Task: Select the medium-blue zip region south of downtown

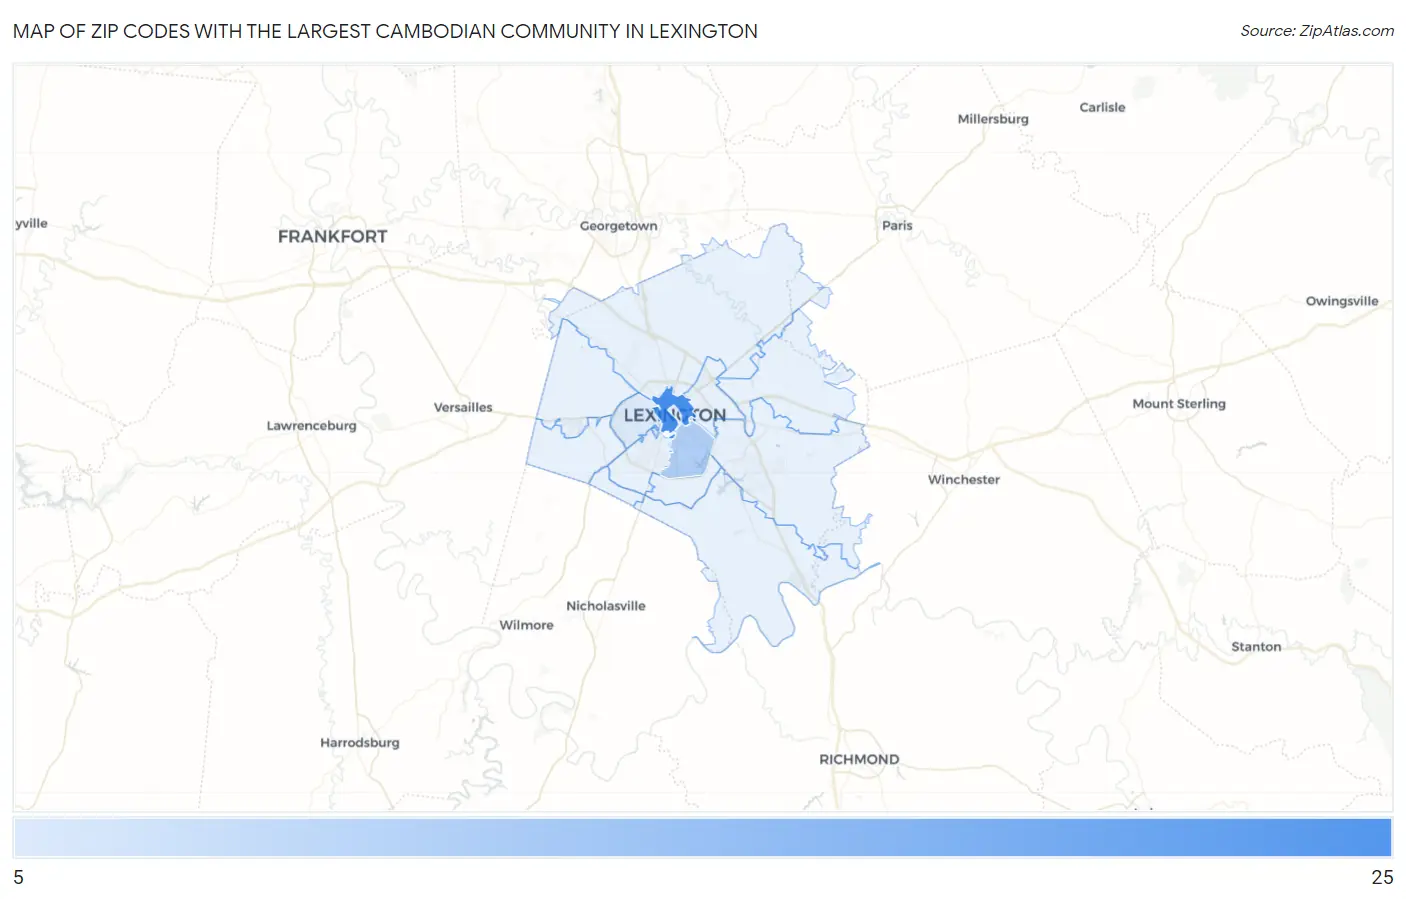Action: [x=689, y=451]
